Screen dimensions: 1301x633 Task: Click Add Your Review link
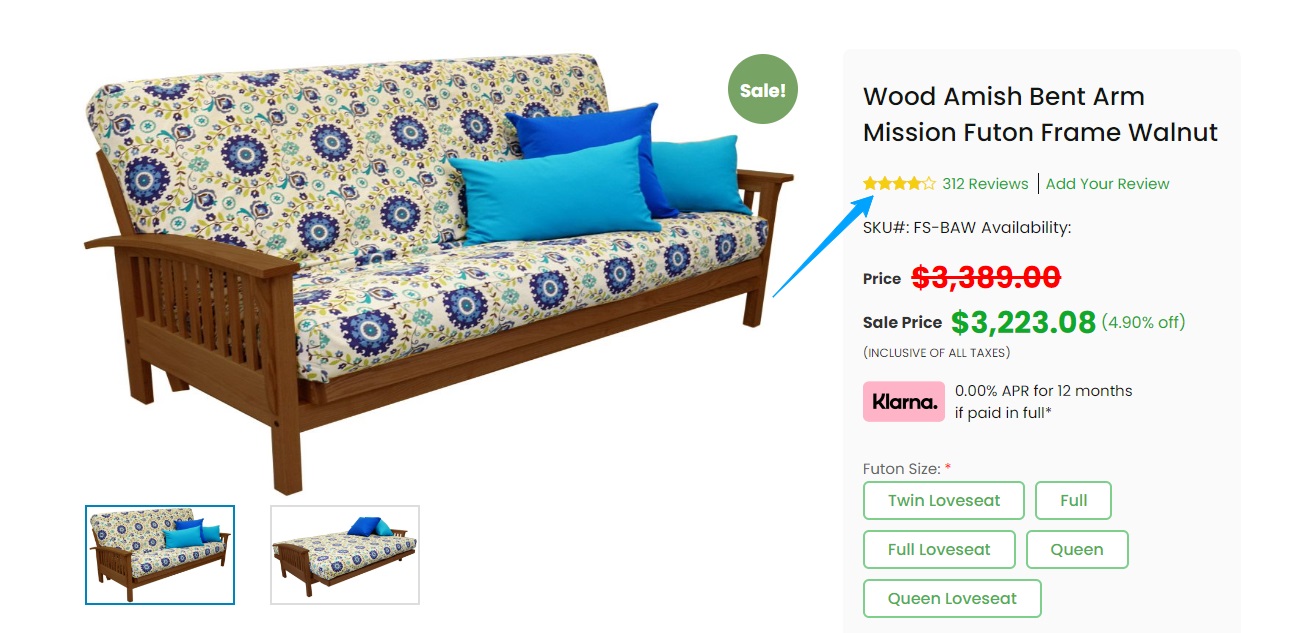[x=1107, y=184]
